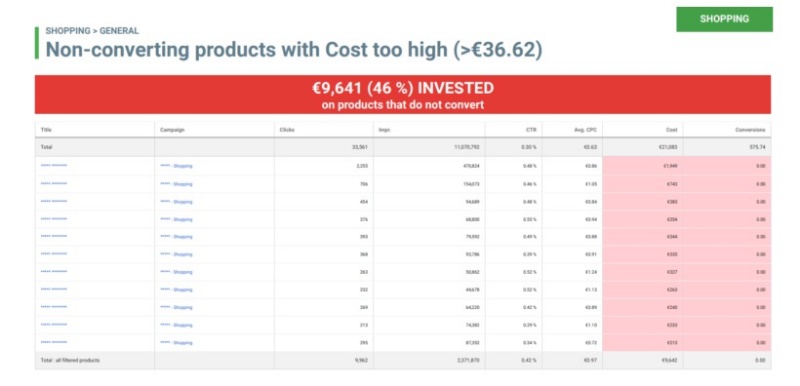
Task: Open product title link in the 393 clicks row
Action: point(54,236)
